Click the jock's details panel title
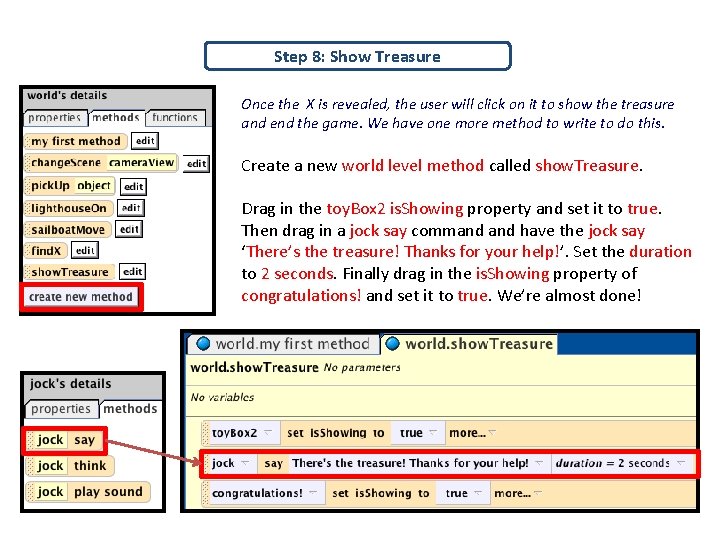Screen dimensions: 720x540 click(x=70, y=383)
